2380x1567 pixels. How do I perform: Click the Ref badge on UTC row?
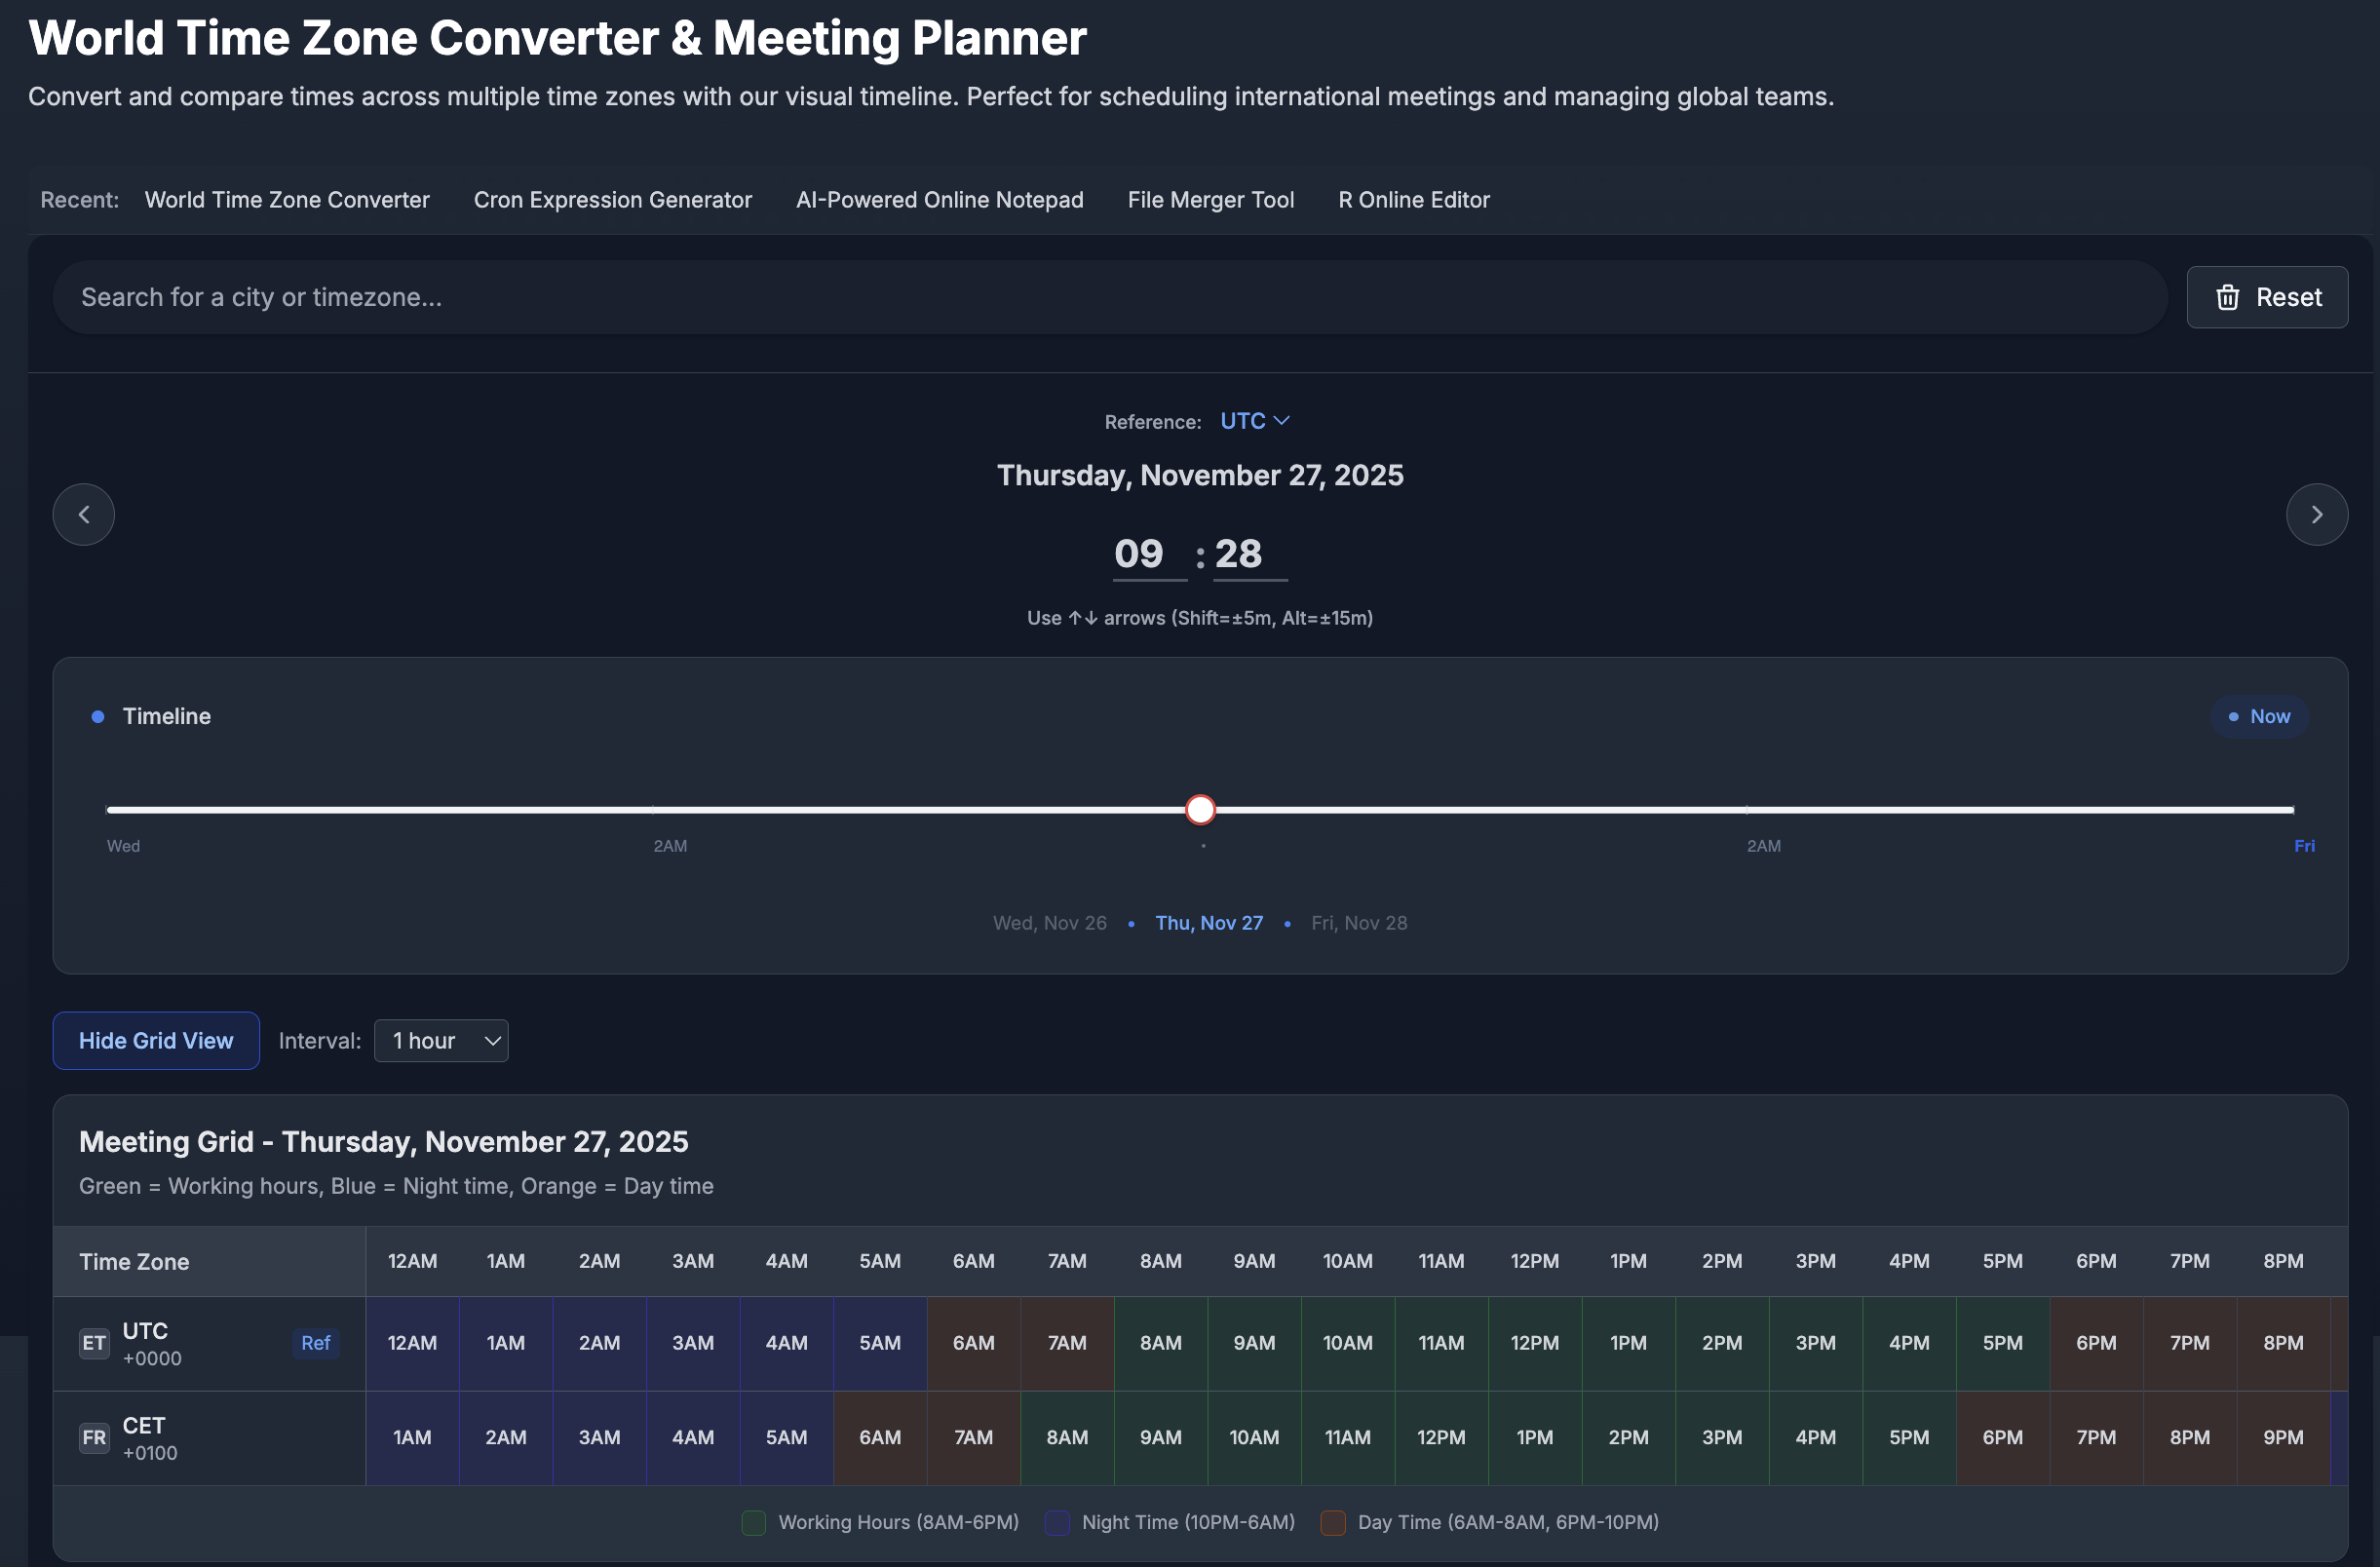pos(315,1343)
